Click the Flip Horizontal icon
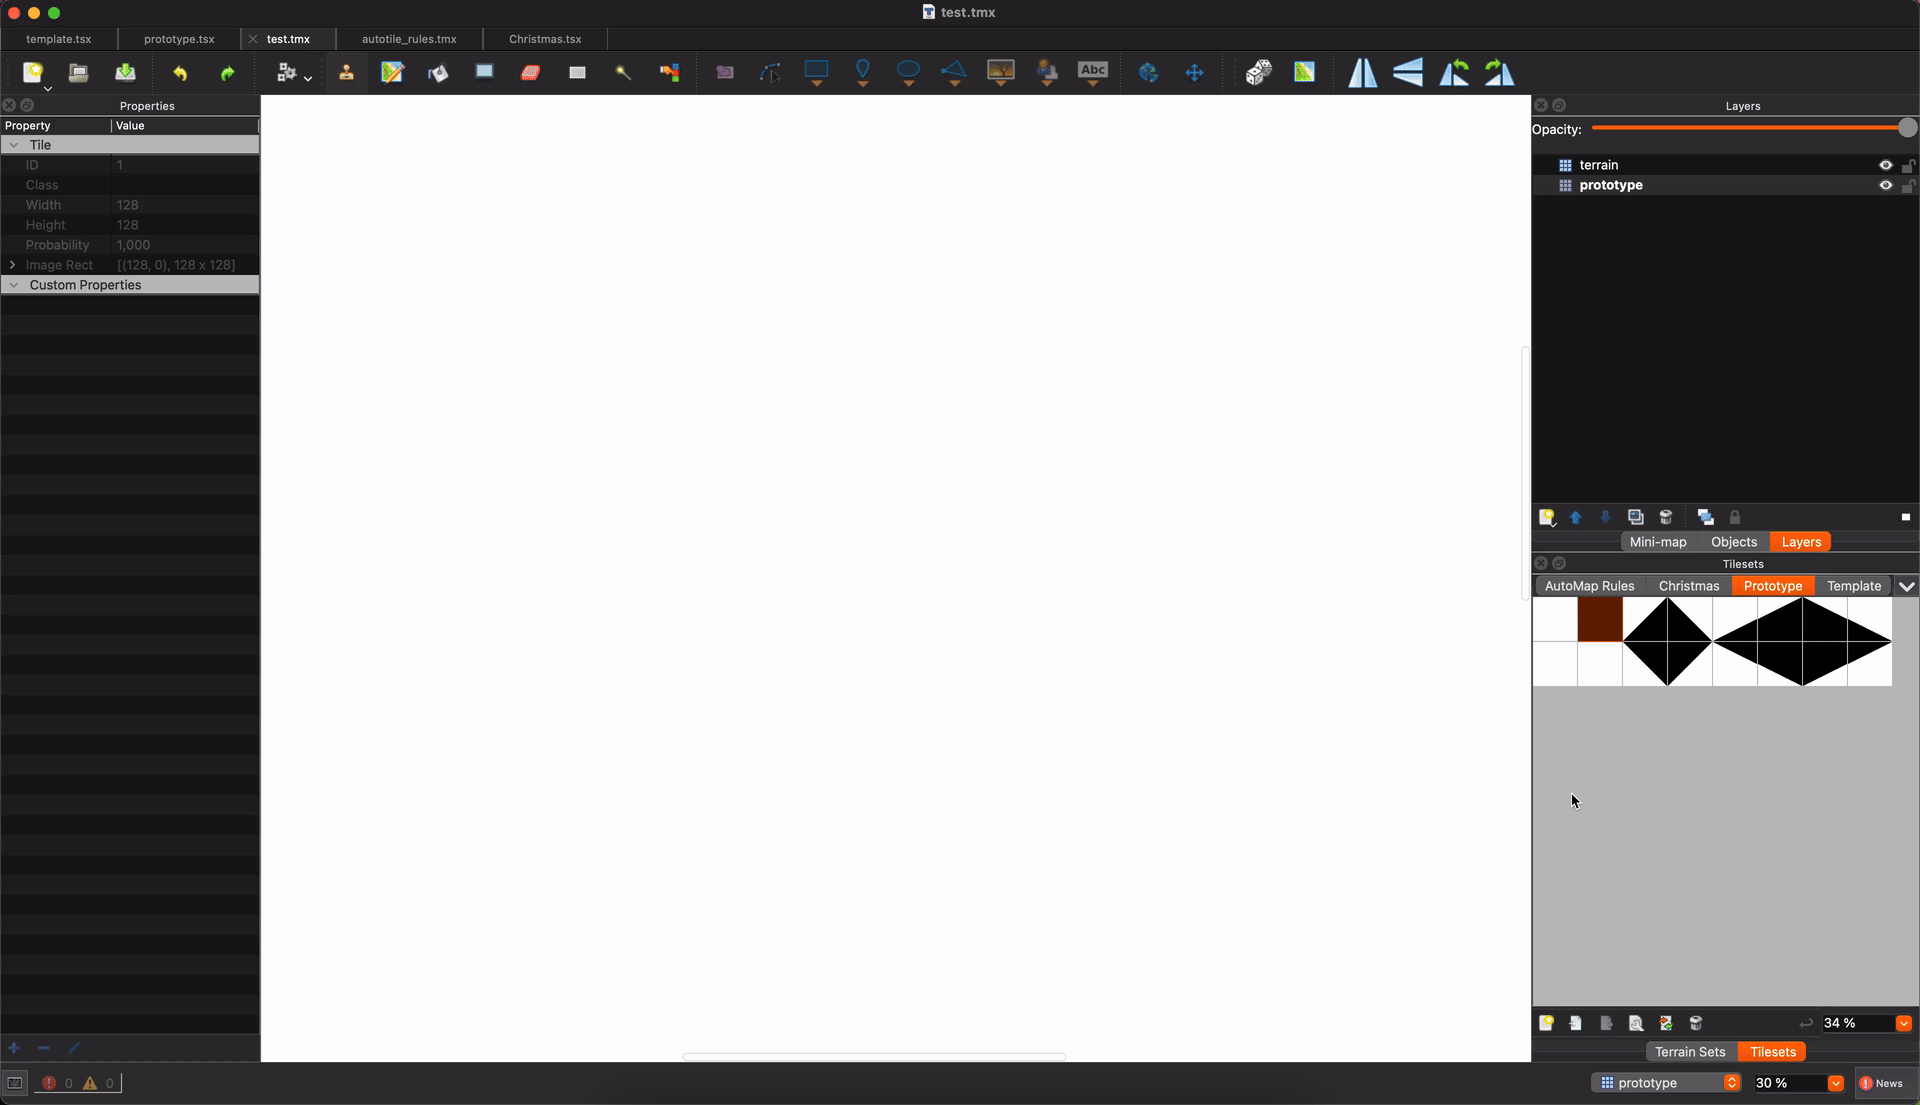The width and height of the screenshot is (1920, 1105). (1362, 72)
